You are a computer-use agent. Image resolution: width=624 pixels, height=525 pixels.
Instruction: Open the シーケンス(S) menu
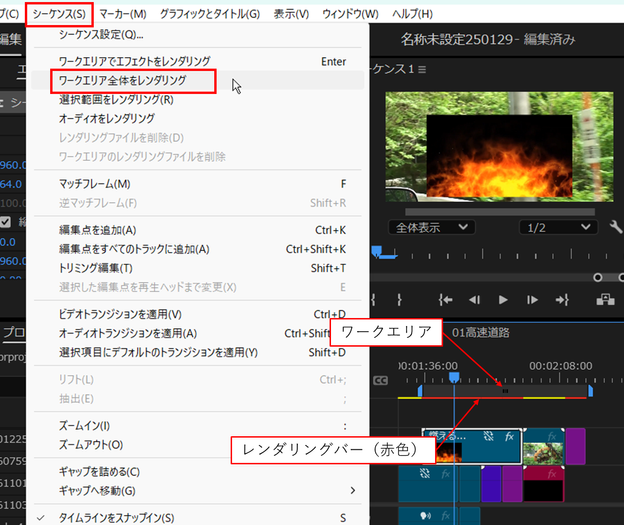(59, 14)
